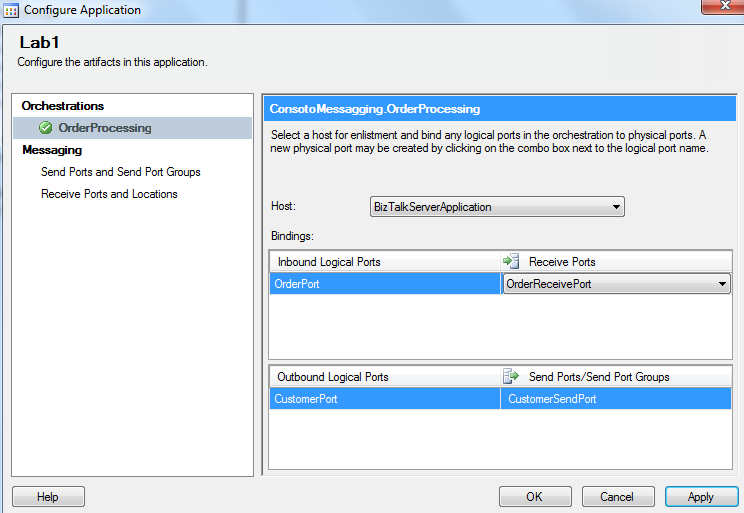Close the Configure Application dialog
The width and height of the screenshot is (744, 513).
[x=719, y=7]
